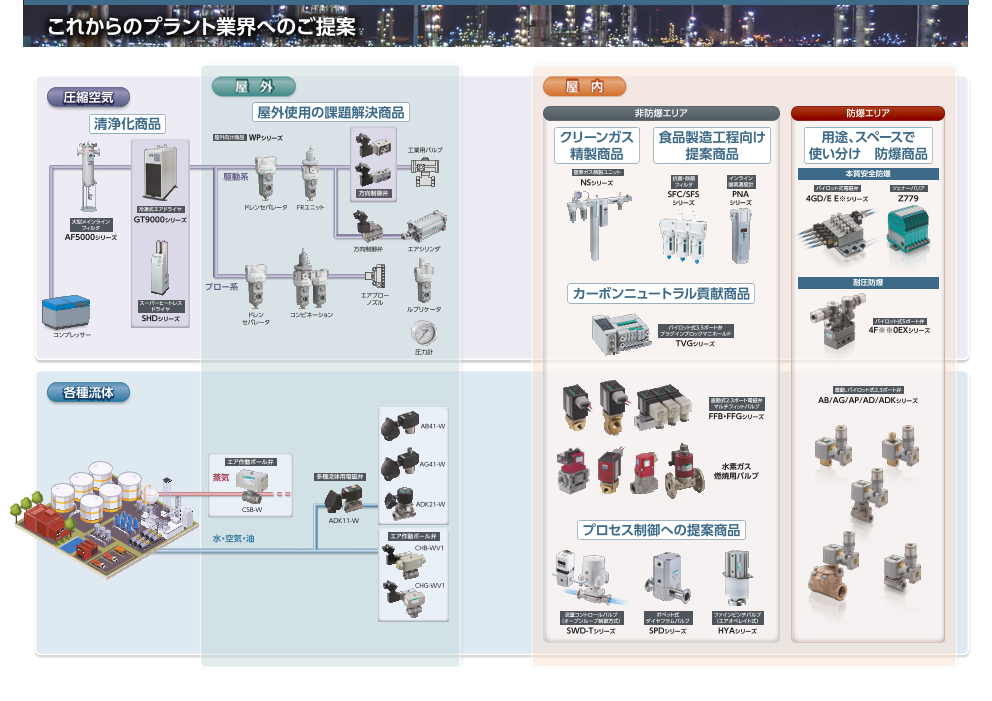Select the エアブローノズル nozzle image
The image size is (992, 701).
(x=376, y=276)
